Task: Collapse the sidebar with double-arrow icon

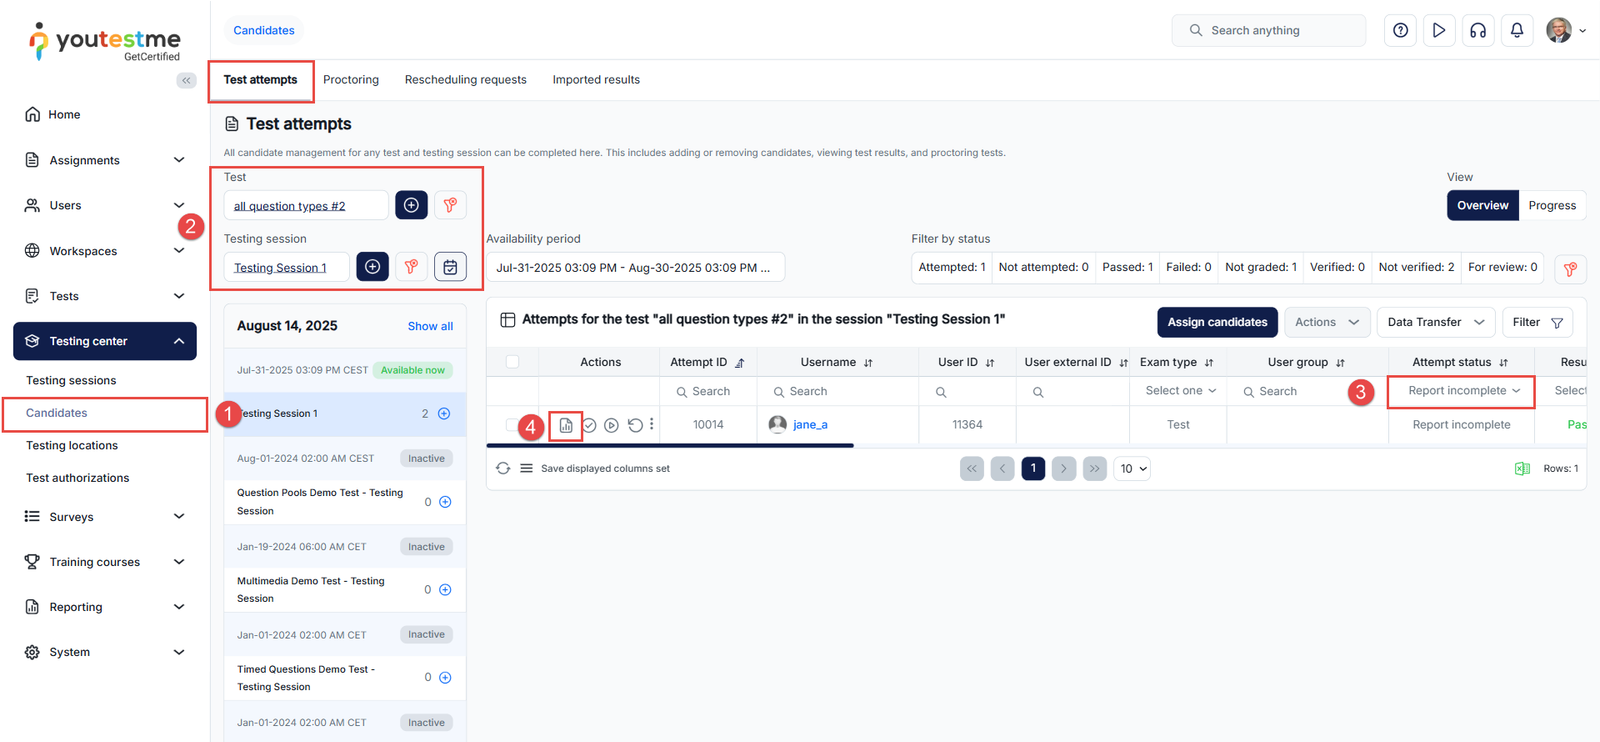Action: click(x=186, y=80)
